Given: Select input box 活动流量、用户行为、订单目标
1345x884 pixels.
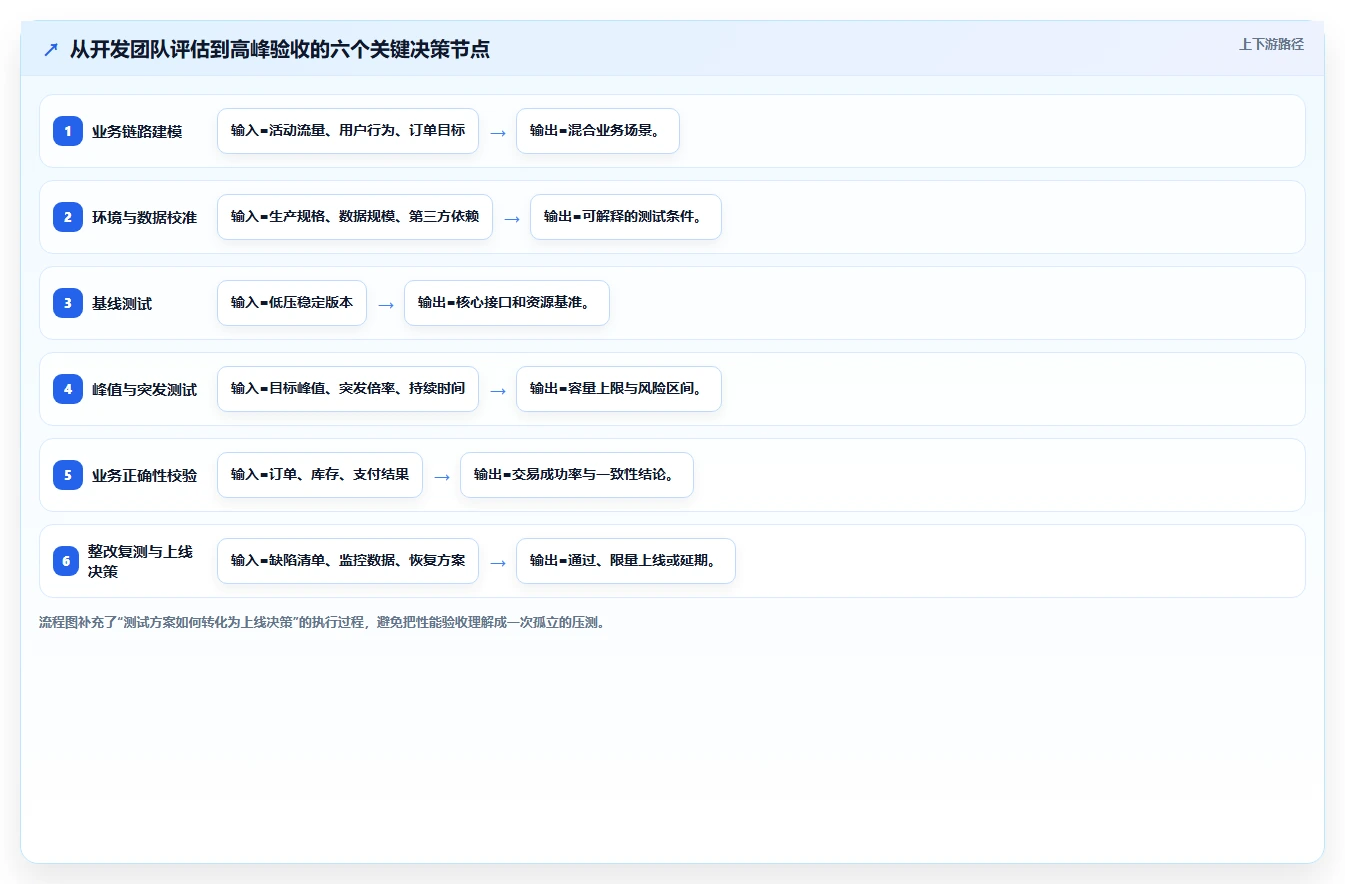Looking at the screenshot, I should point(348,131).
